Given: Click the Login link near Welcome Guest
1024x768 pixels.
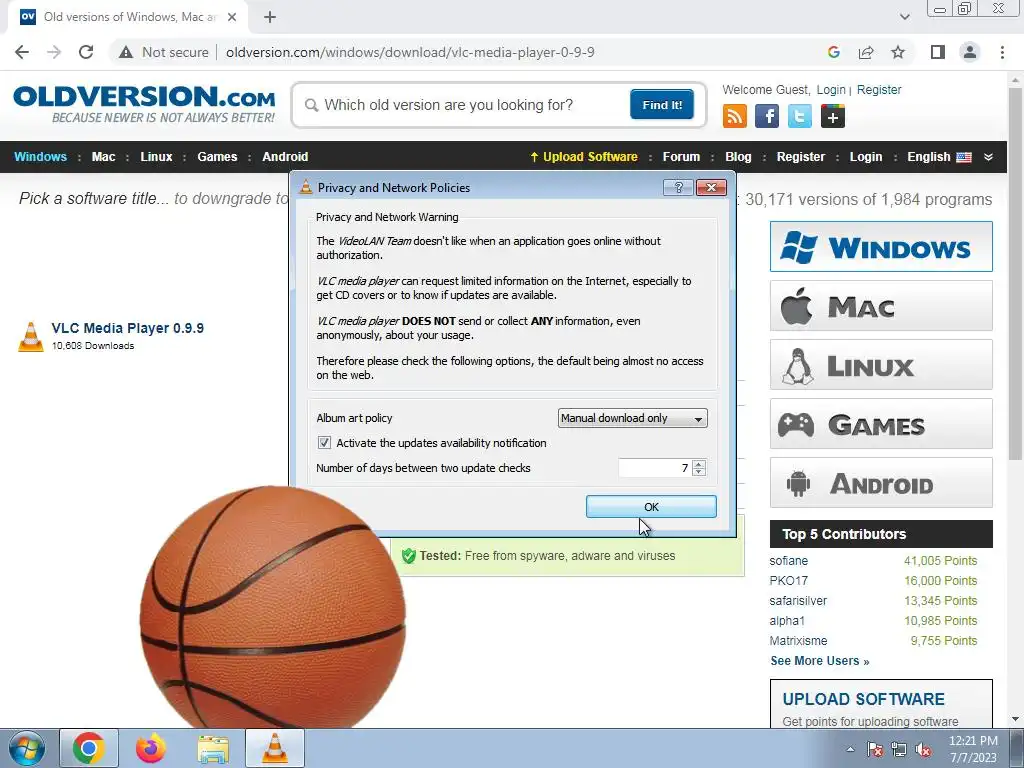Looking at the screenshot, I should pos(831,90).
